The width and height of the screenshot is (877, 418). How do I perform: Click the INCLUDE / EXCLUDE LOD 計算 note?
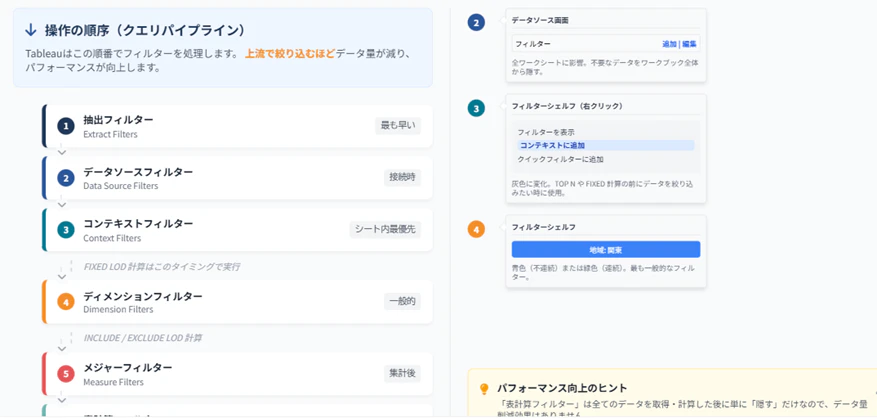143,338
